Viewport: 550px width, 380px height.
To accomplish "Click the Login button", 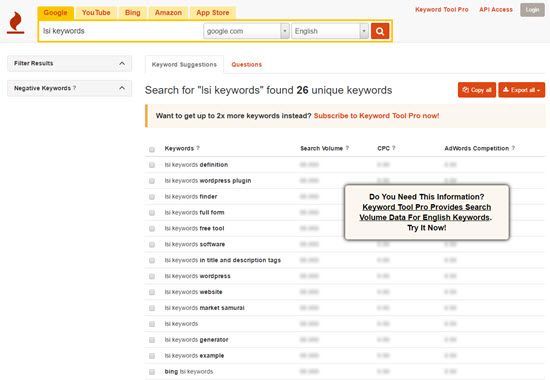I will (x=532, y=10).
